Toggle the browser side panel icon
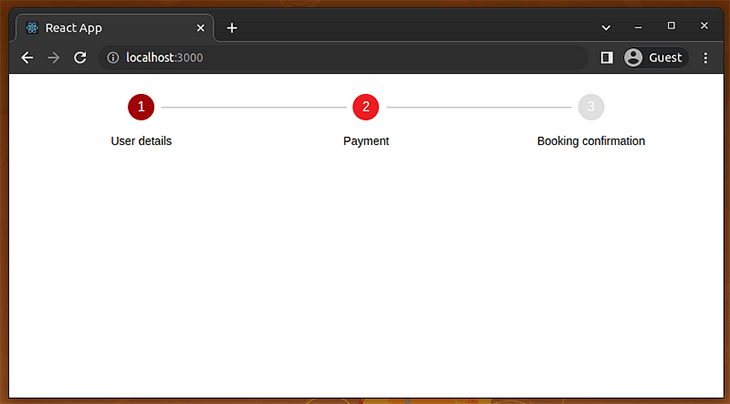Image resolution: width=730 pixels, height=404 pixels. (606, 58)
